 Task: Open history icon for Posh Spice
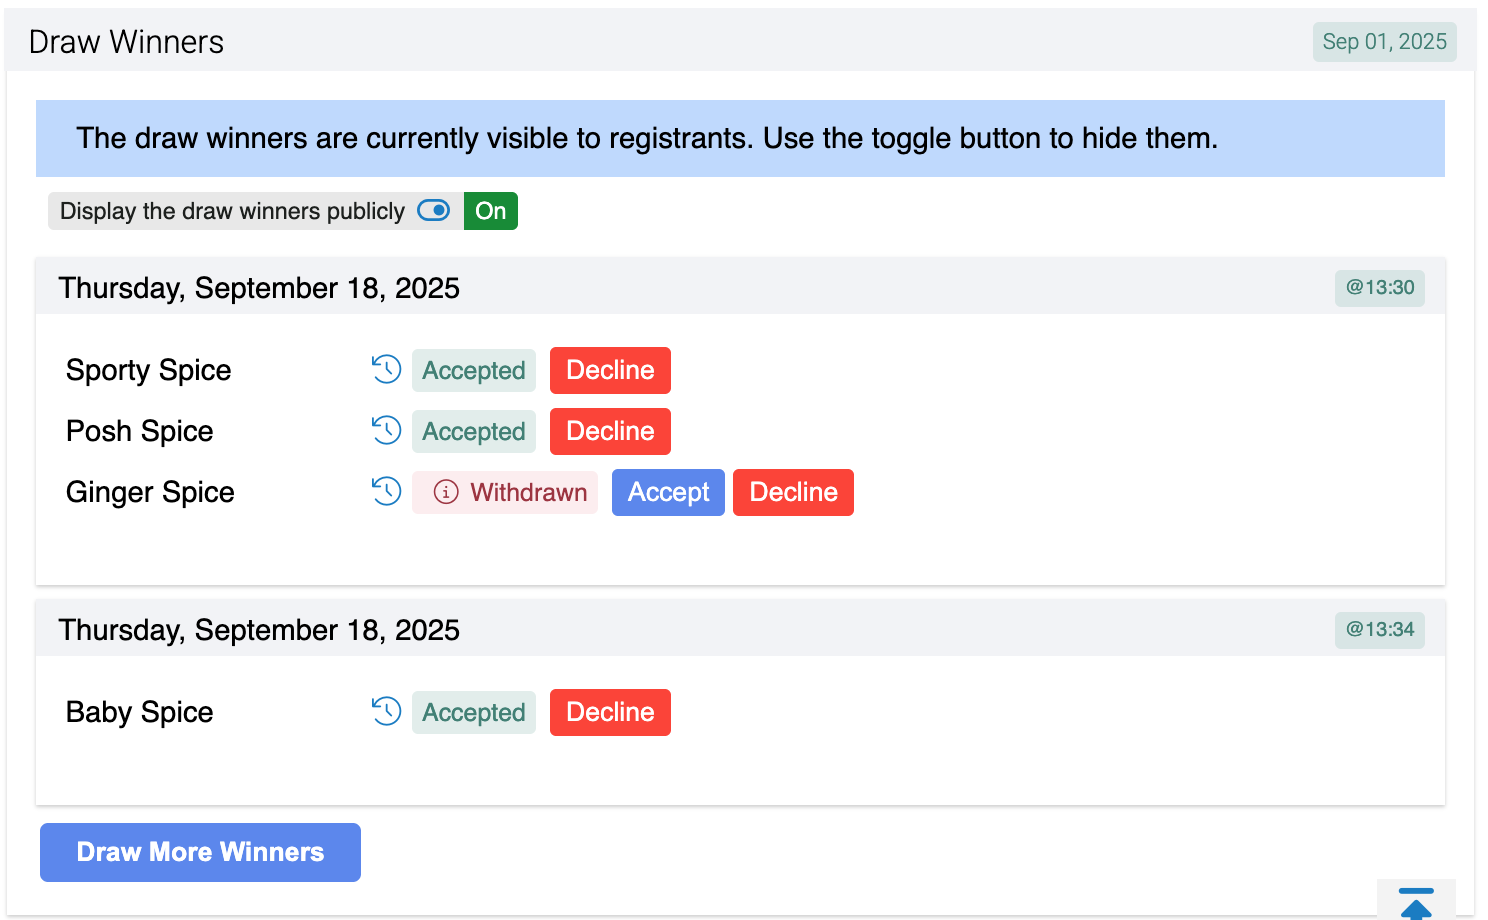pos(386,430)
